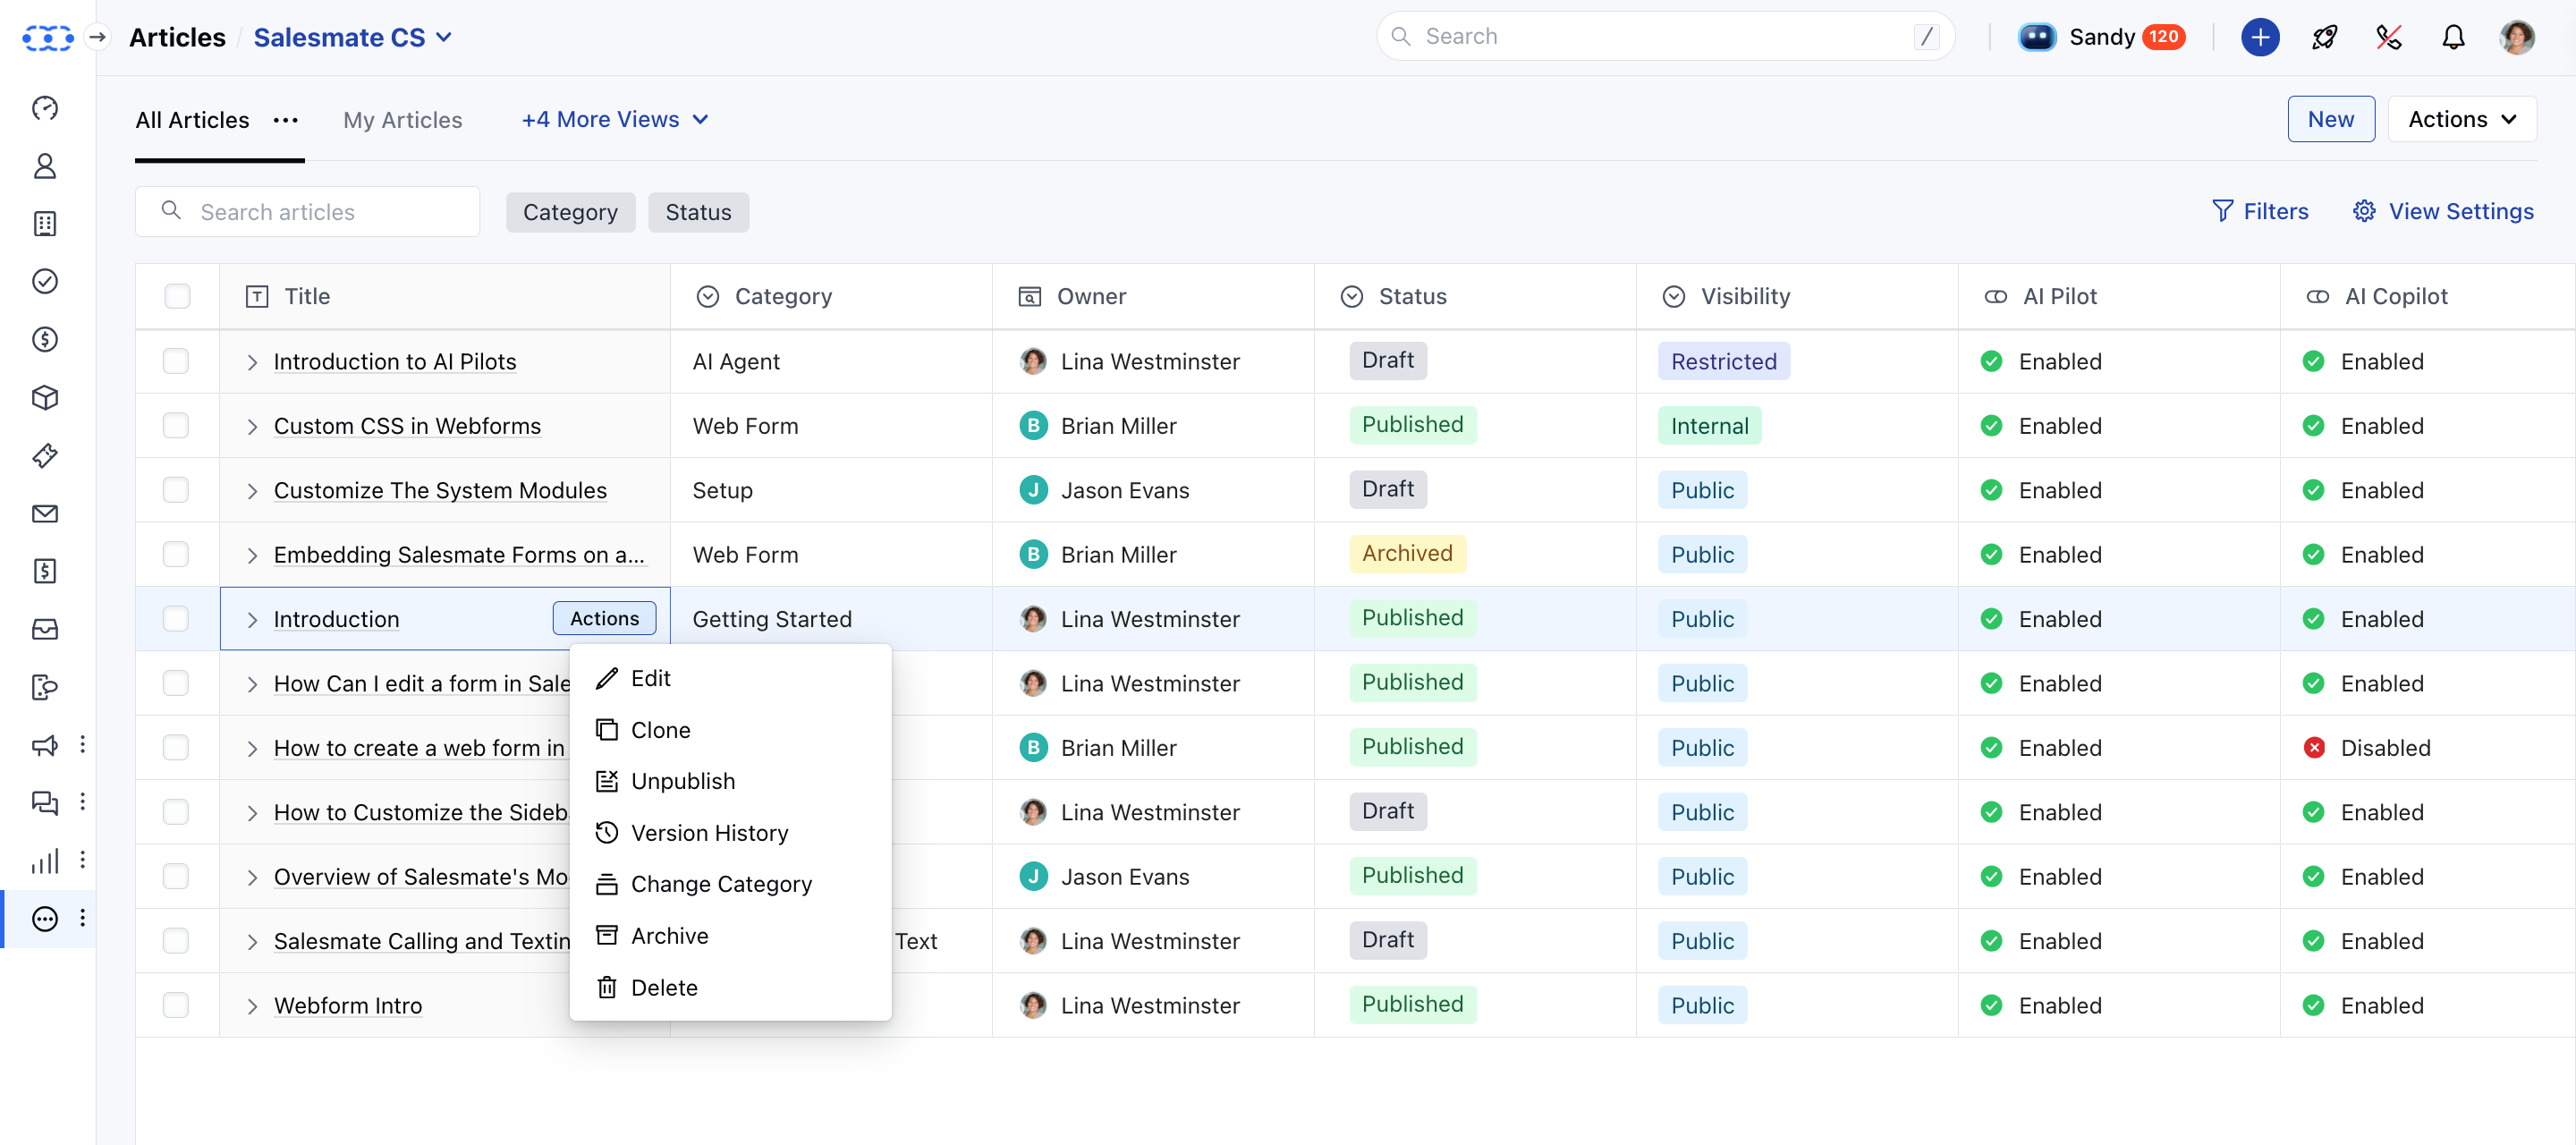2576x1145 pixels.
Task: Open the Email envelope icon in sidebar
Action: click(45, 514)
